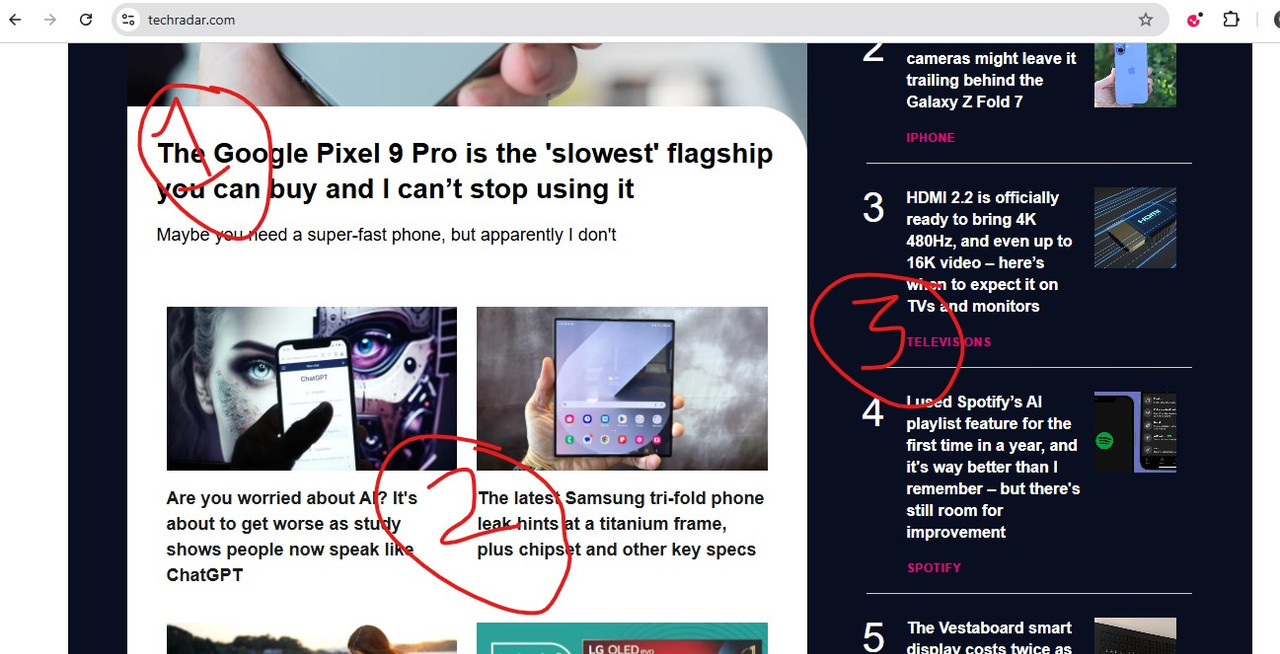Select the TELEVISIONS category tag
Image resolution: width=1280 pixels, height=654 pixels.
tap(948, 342)
